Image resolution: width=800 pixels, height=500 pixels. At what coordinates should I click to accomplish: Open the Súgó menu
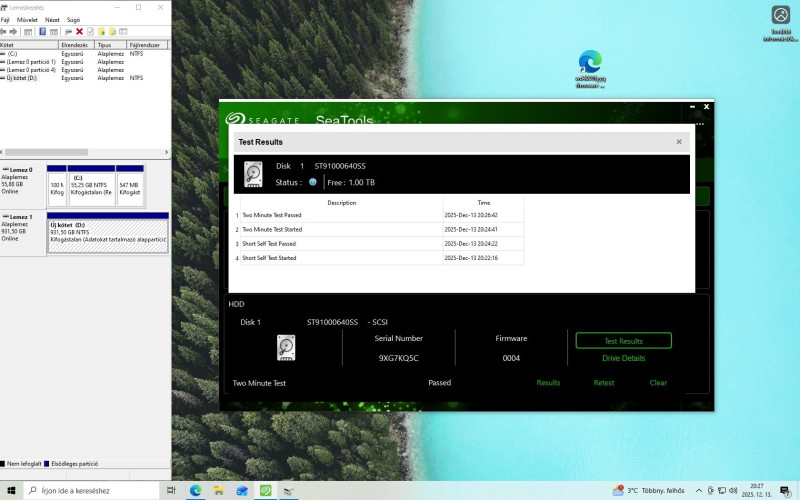click(73, 20)
